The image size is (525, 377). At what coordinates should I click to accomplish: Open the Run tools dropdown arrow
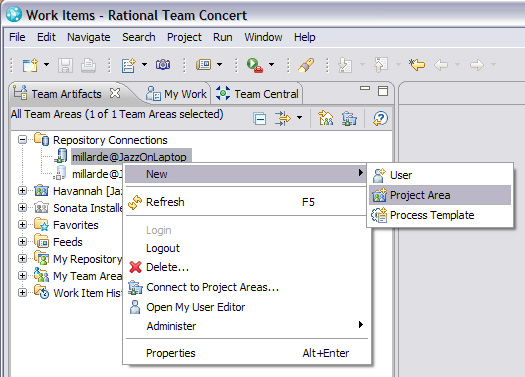272,64
